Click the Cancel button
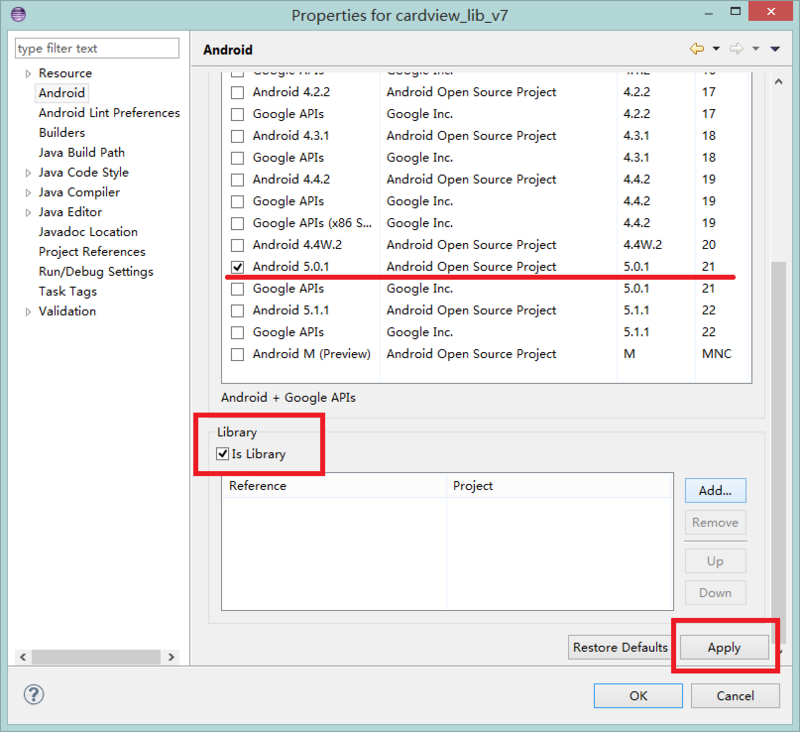 point(735,696)
